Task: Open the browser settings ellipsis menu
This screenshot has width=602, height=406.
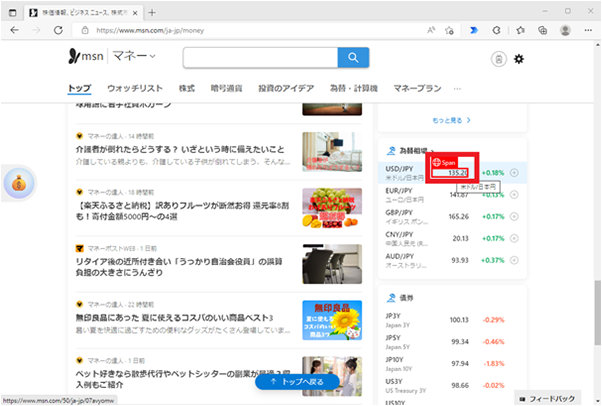Action: click(x=588, y=30)
